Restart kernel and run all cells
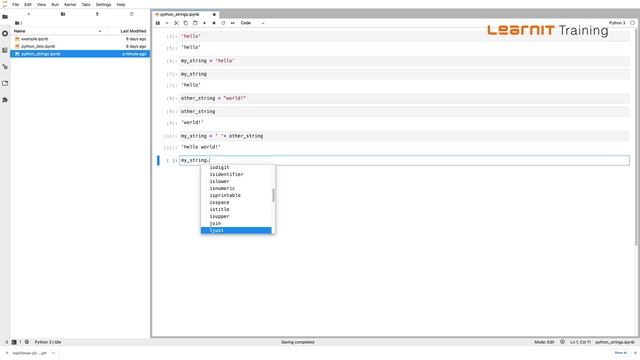 [x=233, y=23]
